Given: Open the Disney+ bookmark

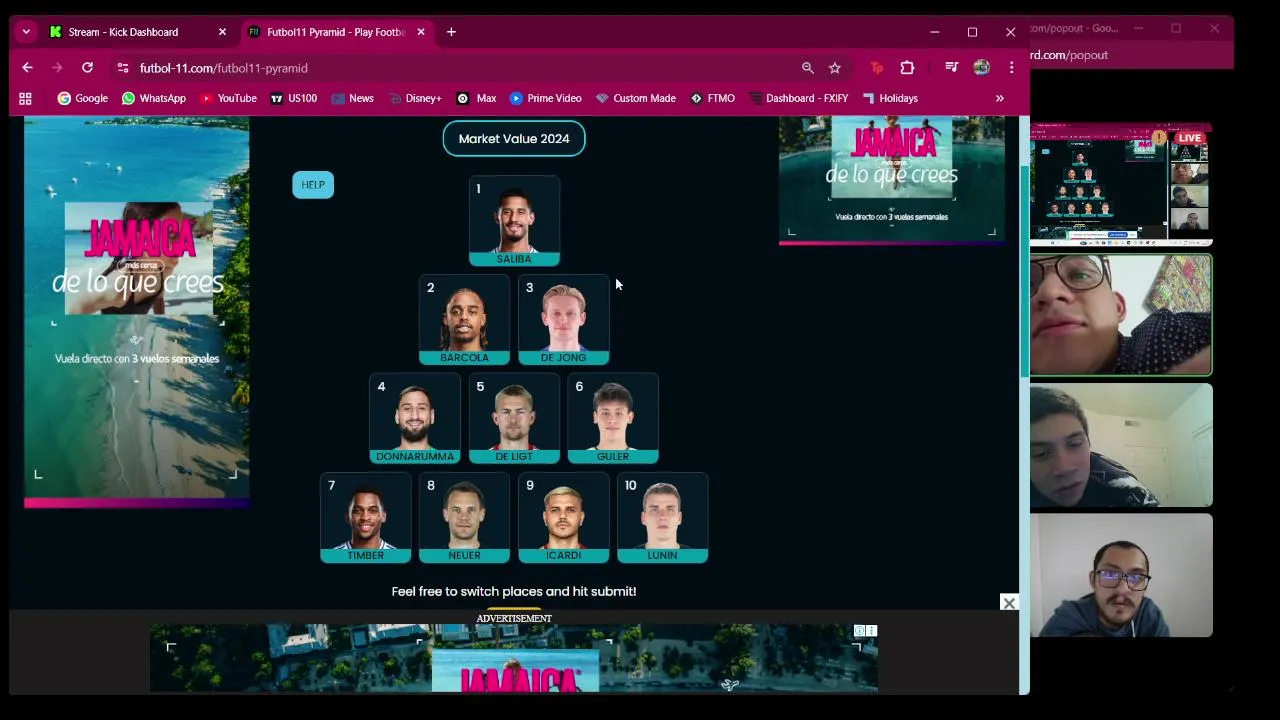Looking at the screenshot, I should coord(415,98).
